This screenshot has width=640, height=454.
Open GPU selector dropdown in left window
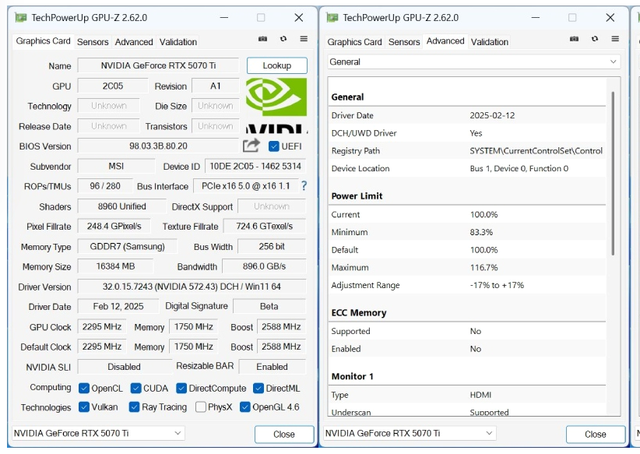coord(98,433)
